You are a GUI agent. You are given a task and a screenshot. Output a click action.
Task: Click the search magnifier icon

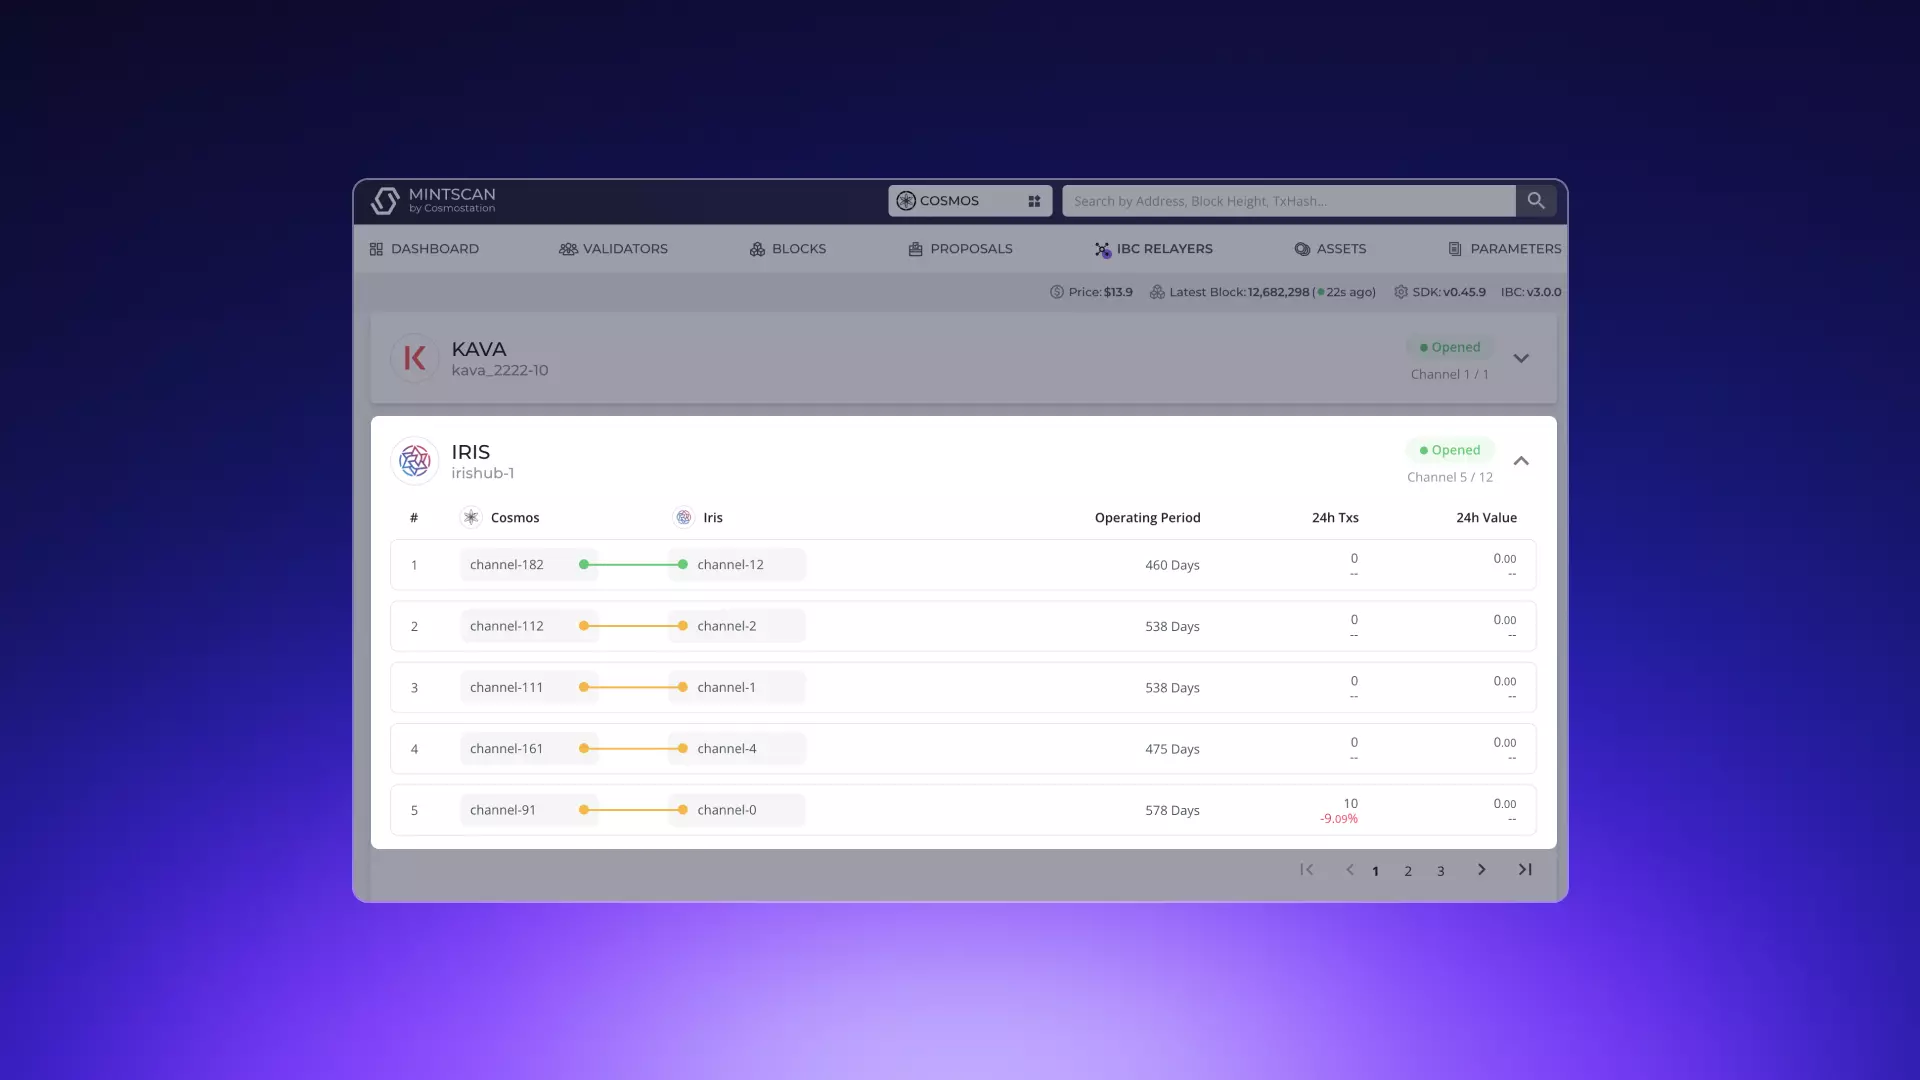pos(1537,200)
